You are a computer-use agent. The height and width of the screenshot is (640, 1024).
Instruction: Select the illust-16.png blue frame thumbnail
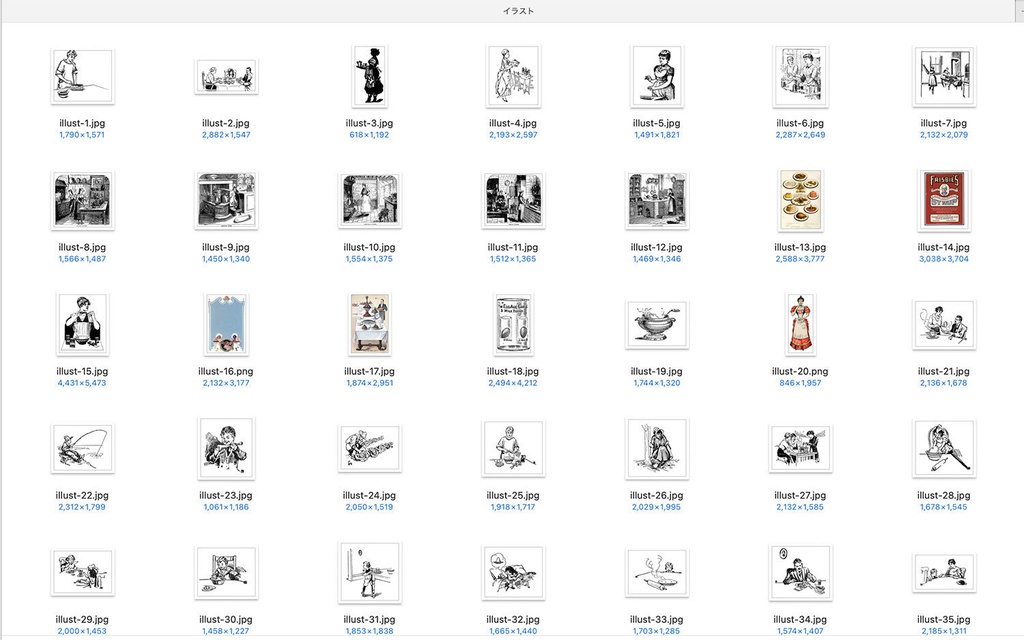(x=226, y=323)
